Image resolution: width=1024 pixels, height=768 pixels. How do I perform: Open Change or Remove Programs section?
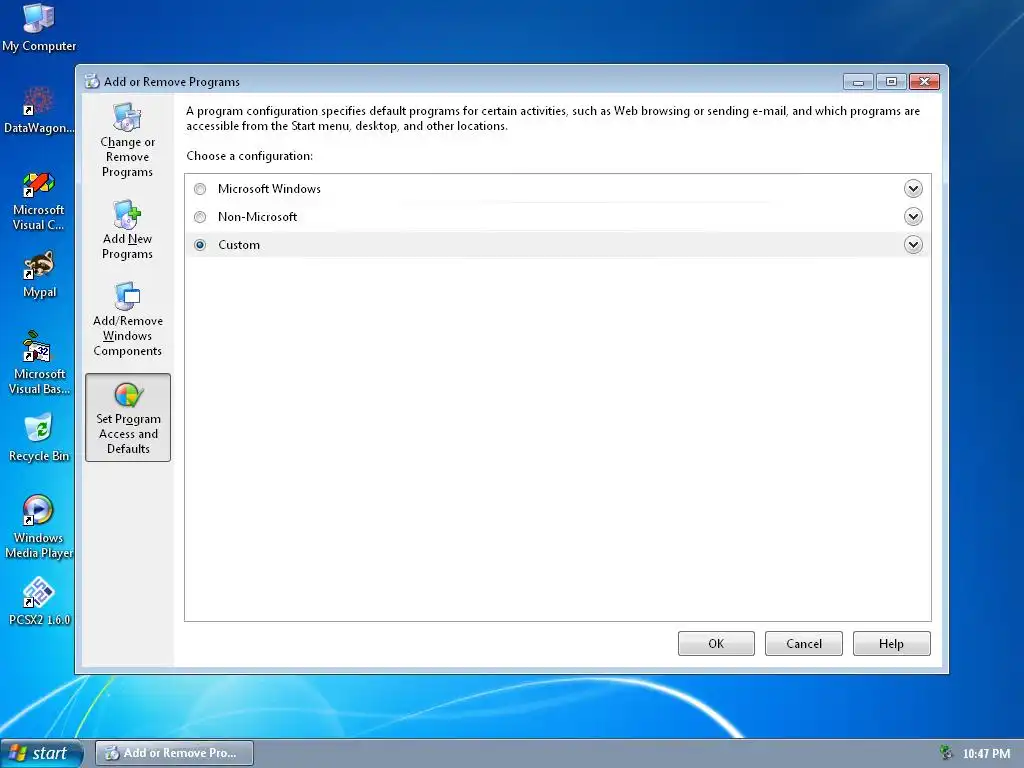point(127,140)
